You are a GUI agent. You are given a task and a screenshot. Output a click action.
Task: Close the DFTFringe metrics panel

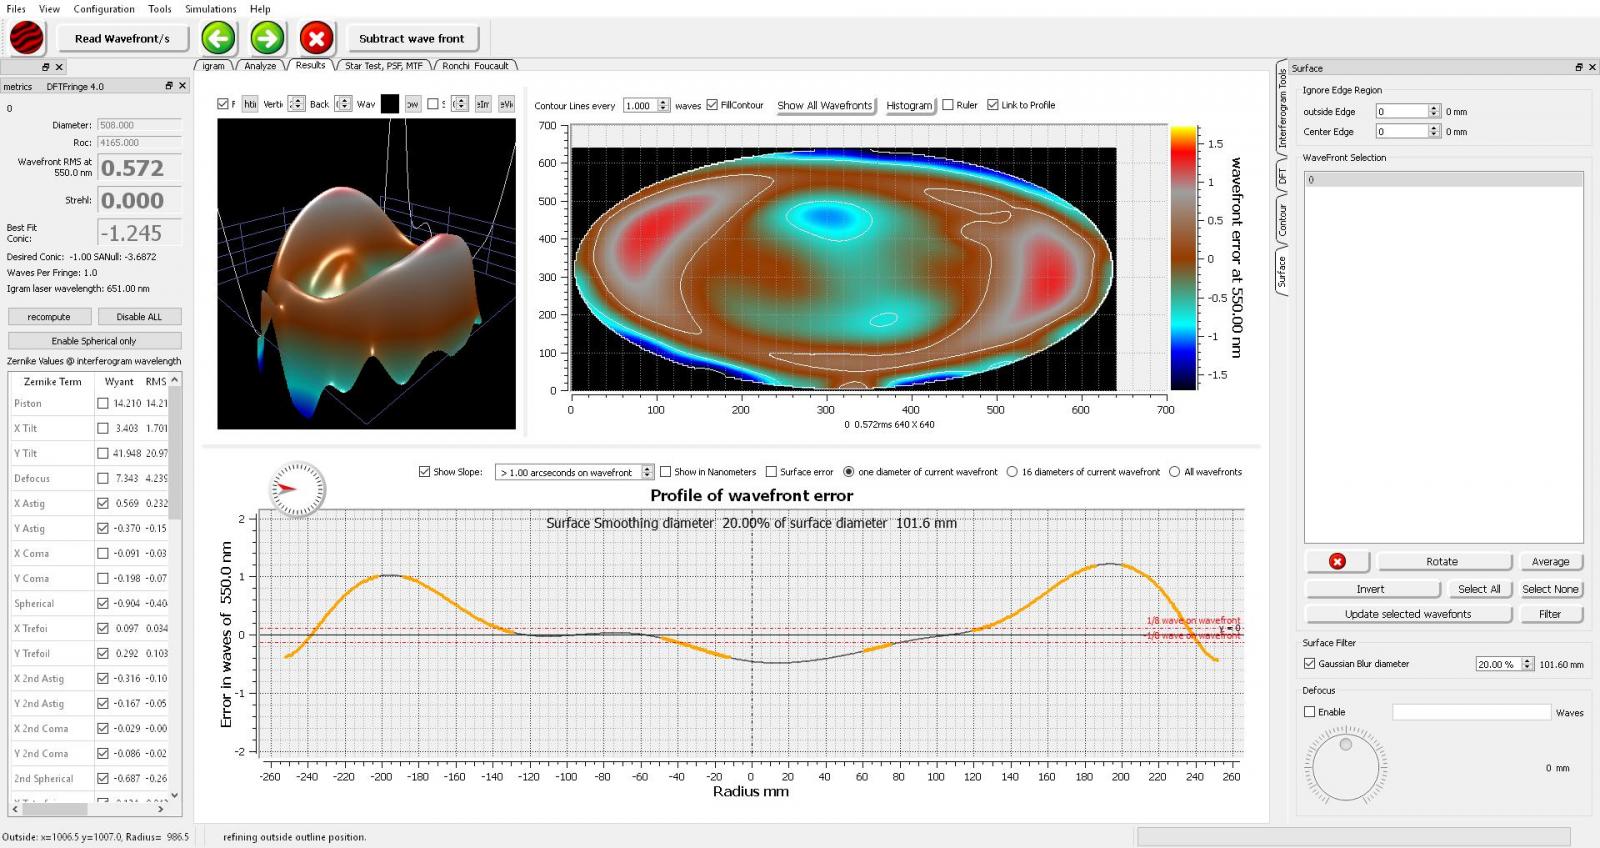coord(182,86)
